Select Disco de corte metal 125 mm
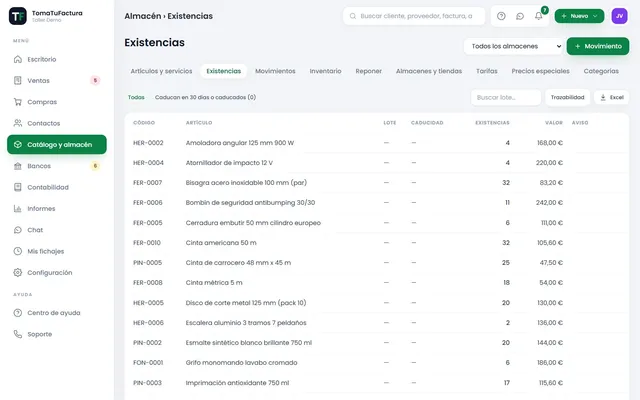This screenshot has height=400, width=640. (377, 303)
